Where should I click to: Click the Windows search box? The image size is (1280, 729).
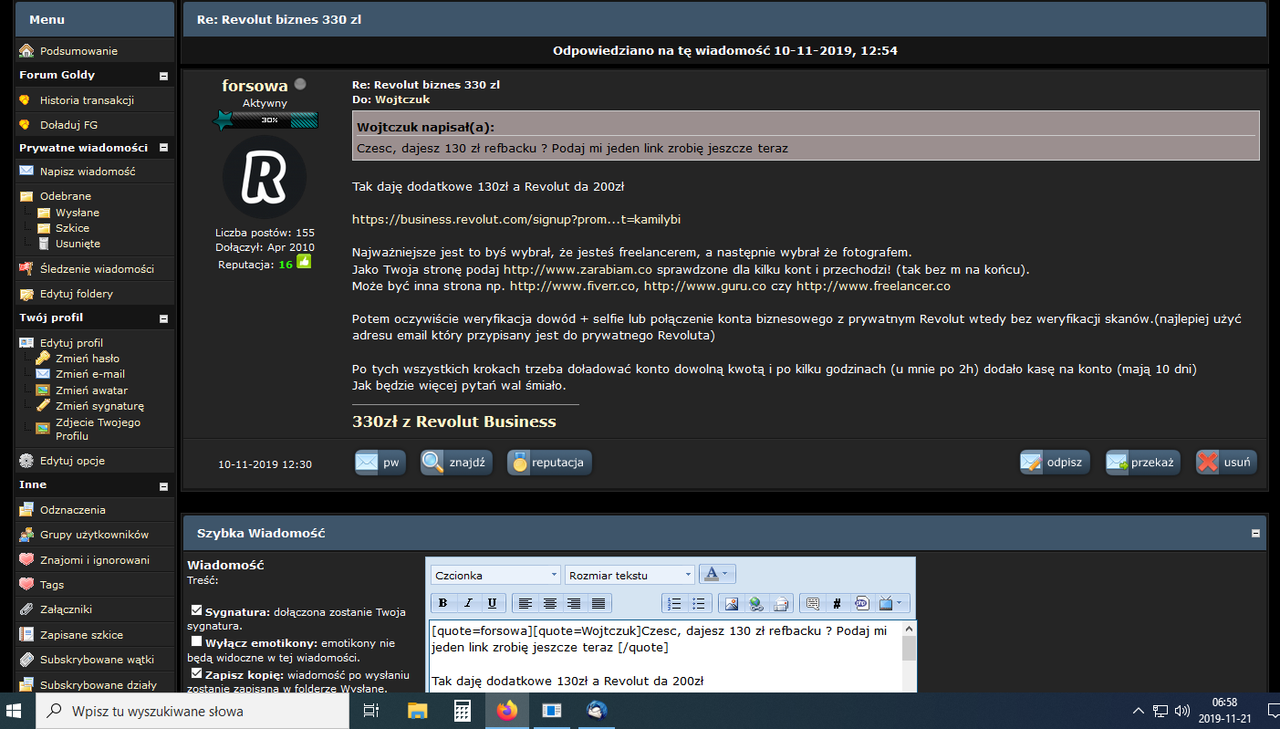point(192,711)
